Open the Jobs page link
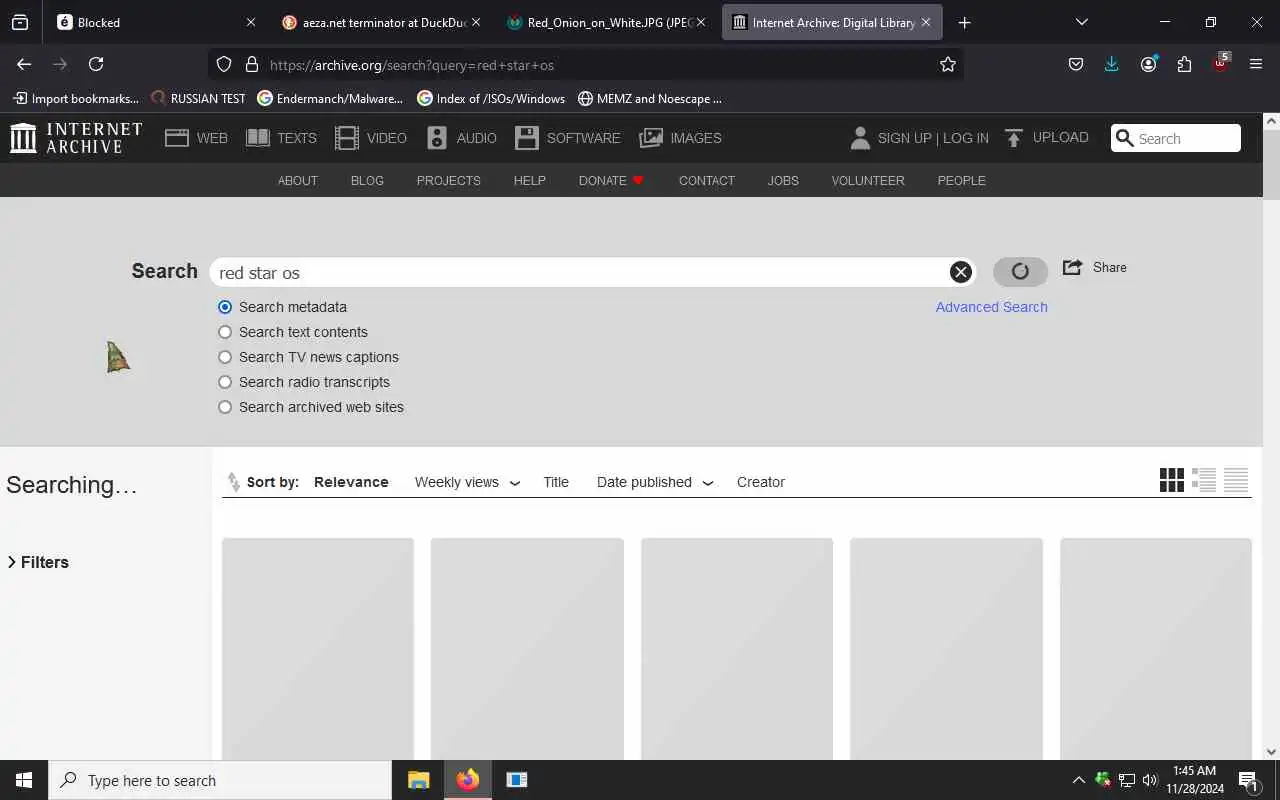 tap(783, 180)
